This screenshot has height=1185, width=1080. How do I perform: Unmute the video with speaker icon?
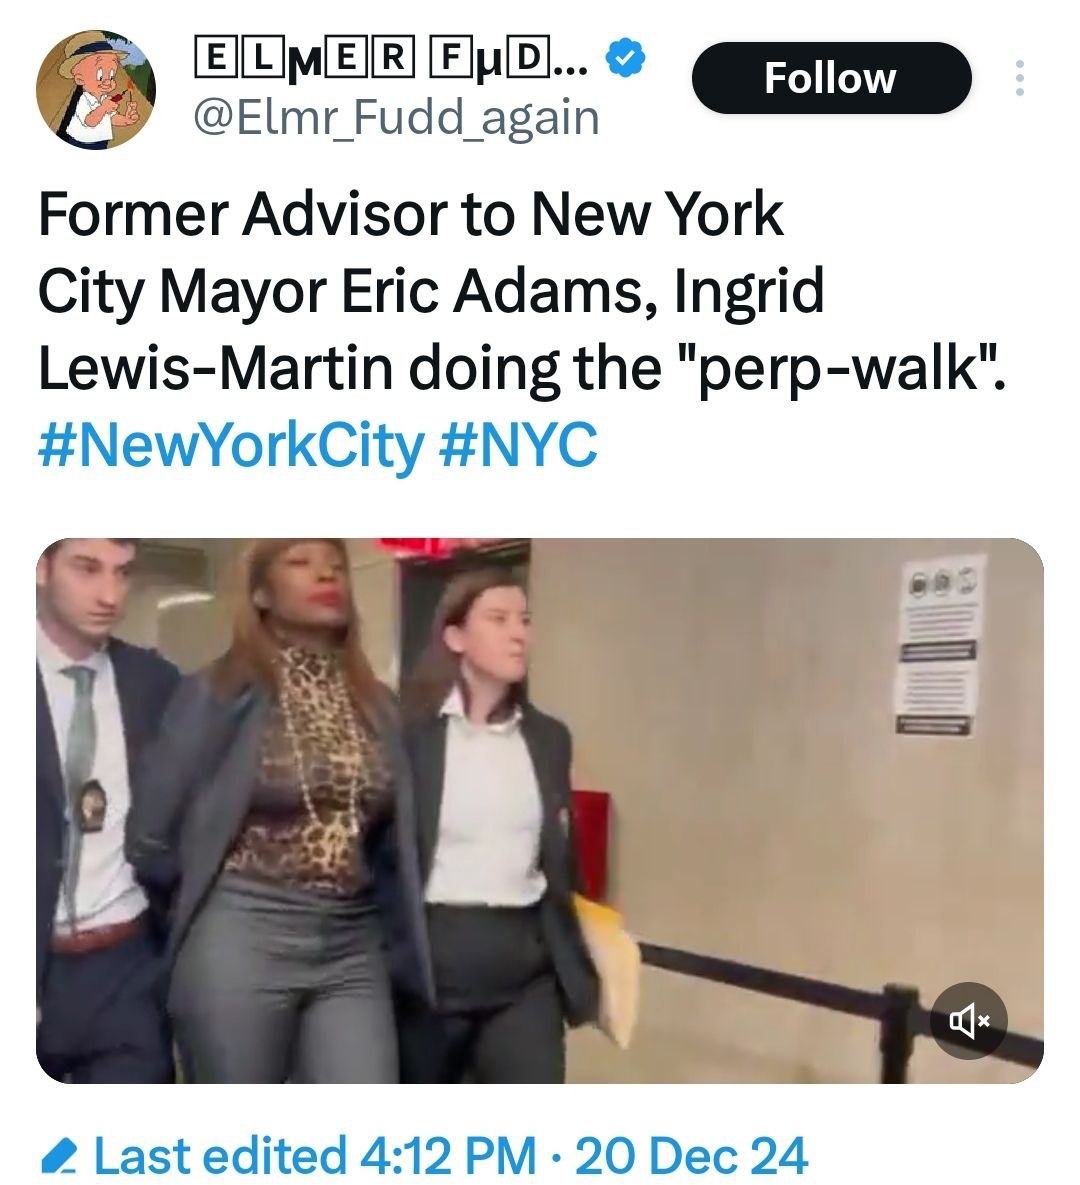point(968,1021)
